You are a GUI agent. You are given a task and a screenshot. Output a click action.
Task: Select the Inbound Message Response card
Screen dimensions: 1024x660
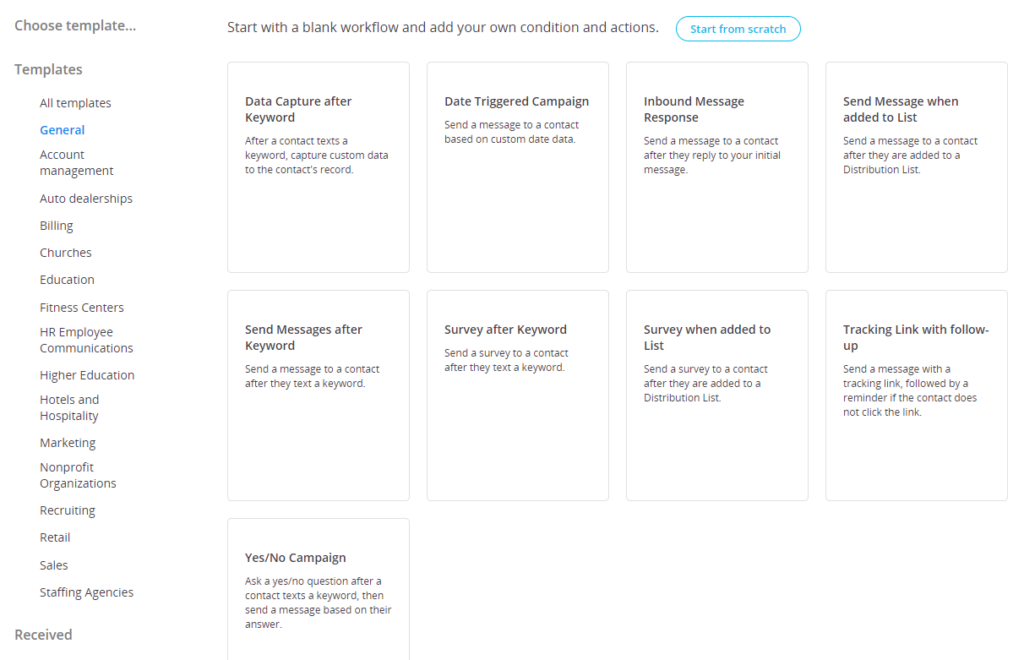tap(716, 167)
